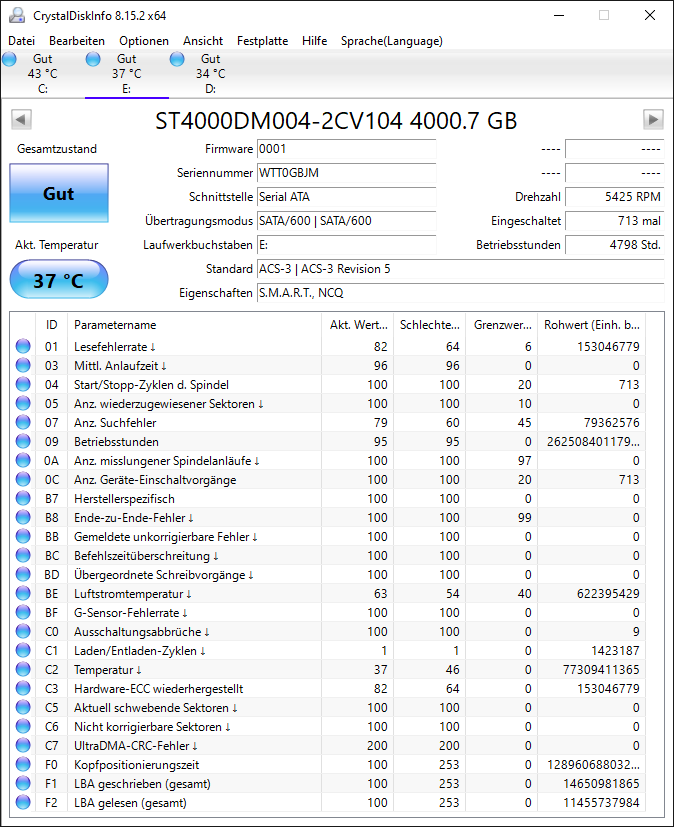The width and height of the screenshot is (674, 827).
Task: Select the health indicator icon for drive D:
Action: (x=177, y=59)
